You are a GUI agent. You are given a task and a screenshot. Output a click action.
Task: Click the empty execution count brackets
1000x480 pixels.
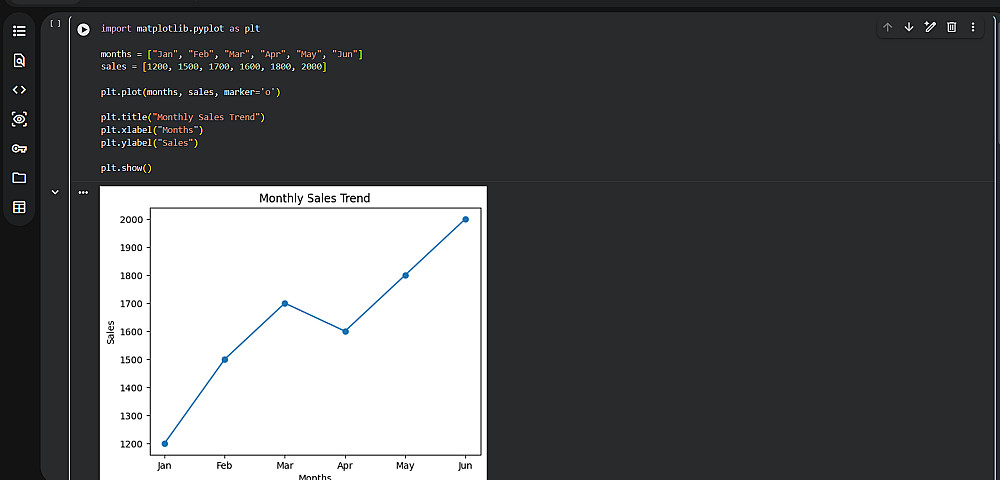(x=56, y=23)
